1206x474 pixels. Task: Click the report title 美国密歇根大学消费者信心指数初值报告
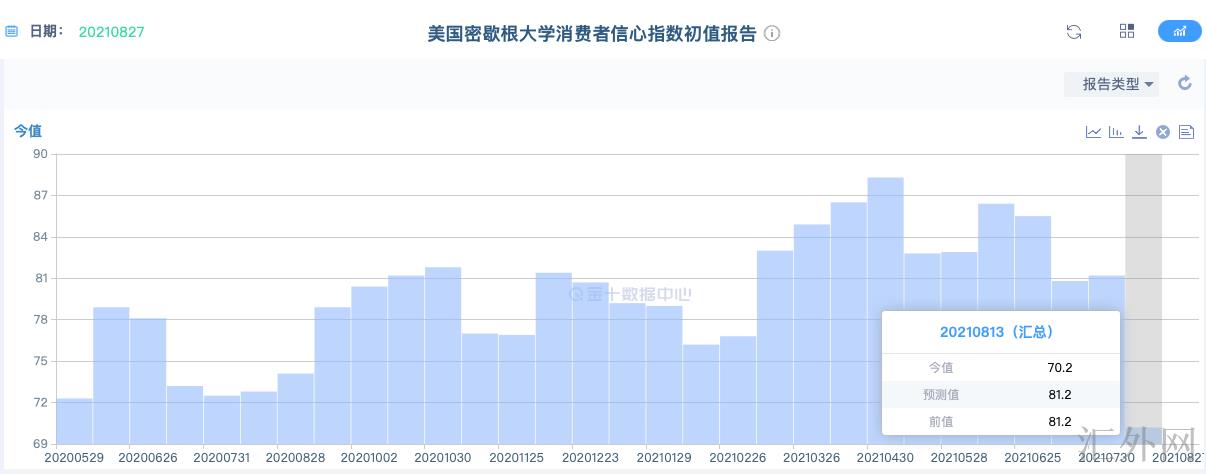pos(592,33)
